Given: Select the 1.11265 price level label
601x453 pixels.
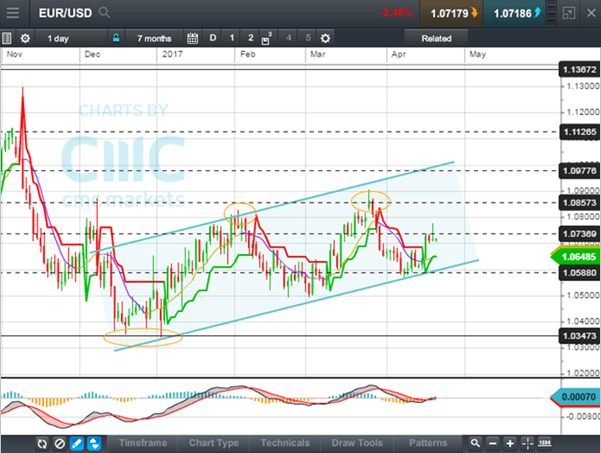Looking at the screenshot, I should pos(580,132).
